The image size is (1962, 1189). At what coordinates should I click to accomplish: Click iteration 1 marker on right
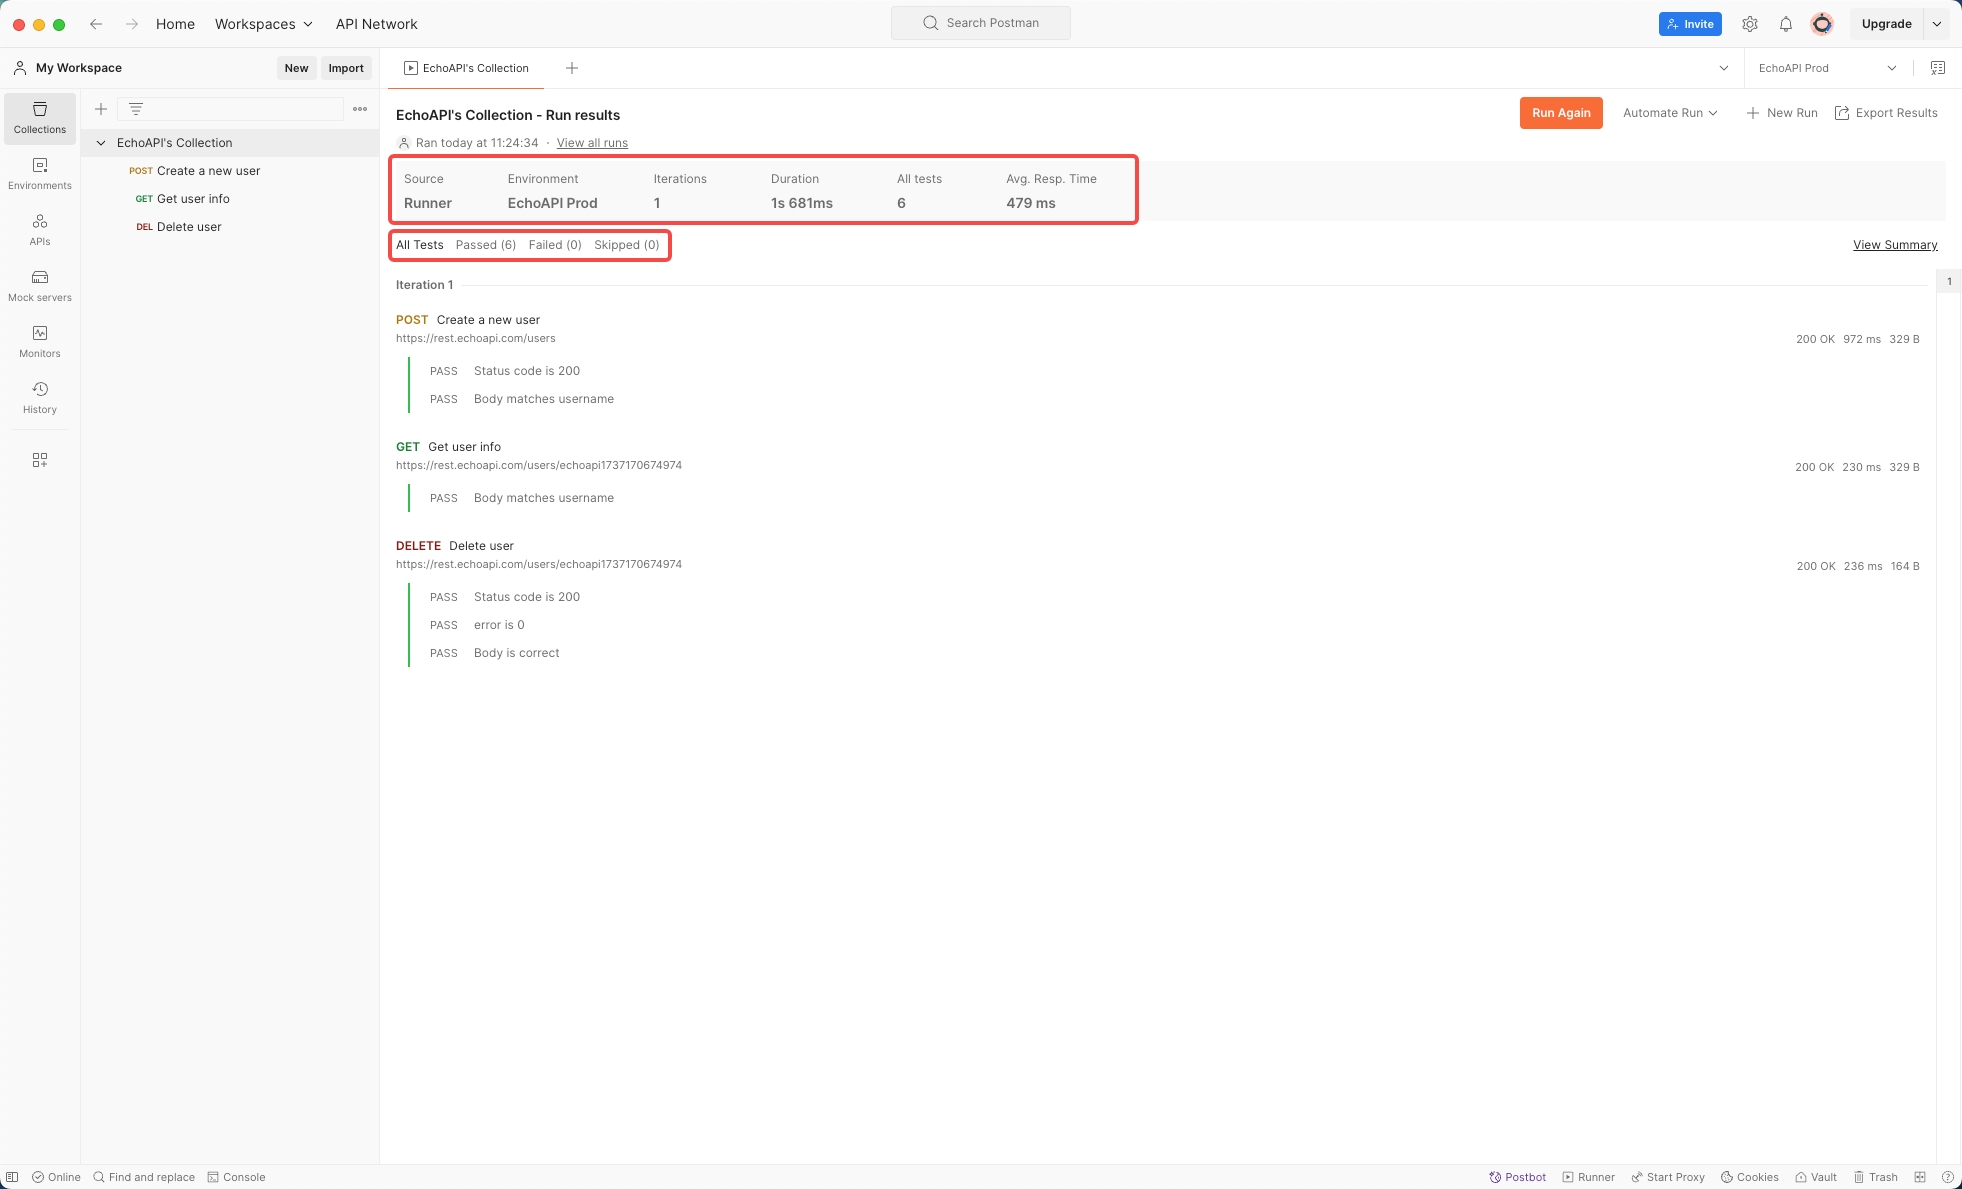tap(1949, 282)
